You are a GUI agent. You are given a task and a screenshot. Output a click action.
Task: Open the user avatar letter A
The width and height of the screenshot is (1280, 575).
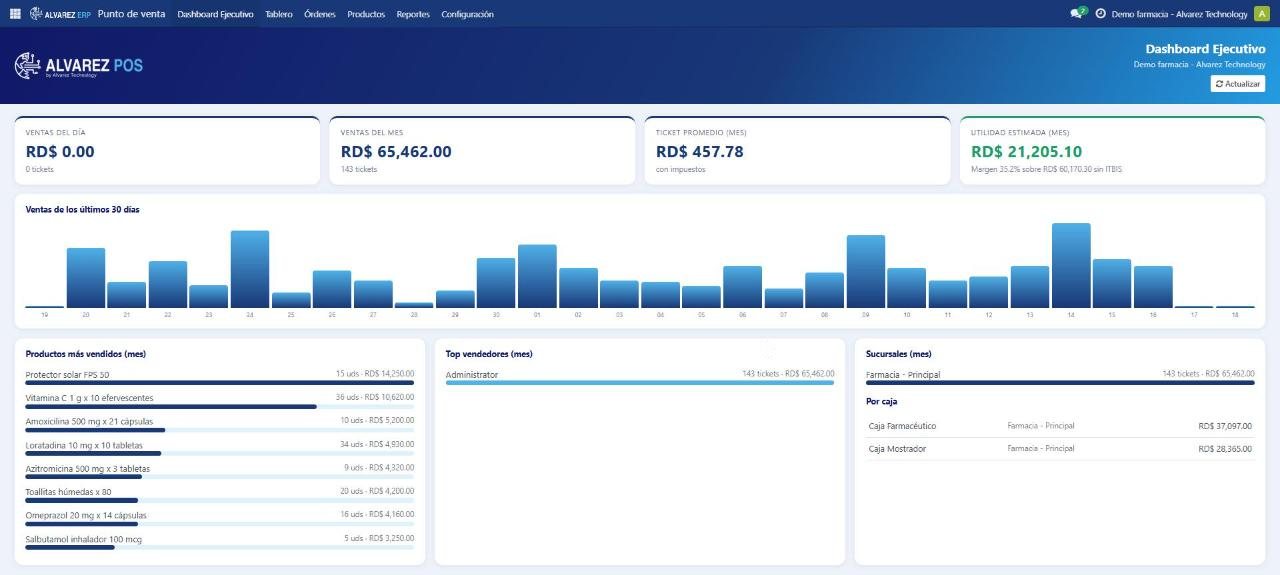coord(1260,14)
